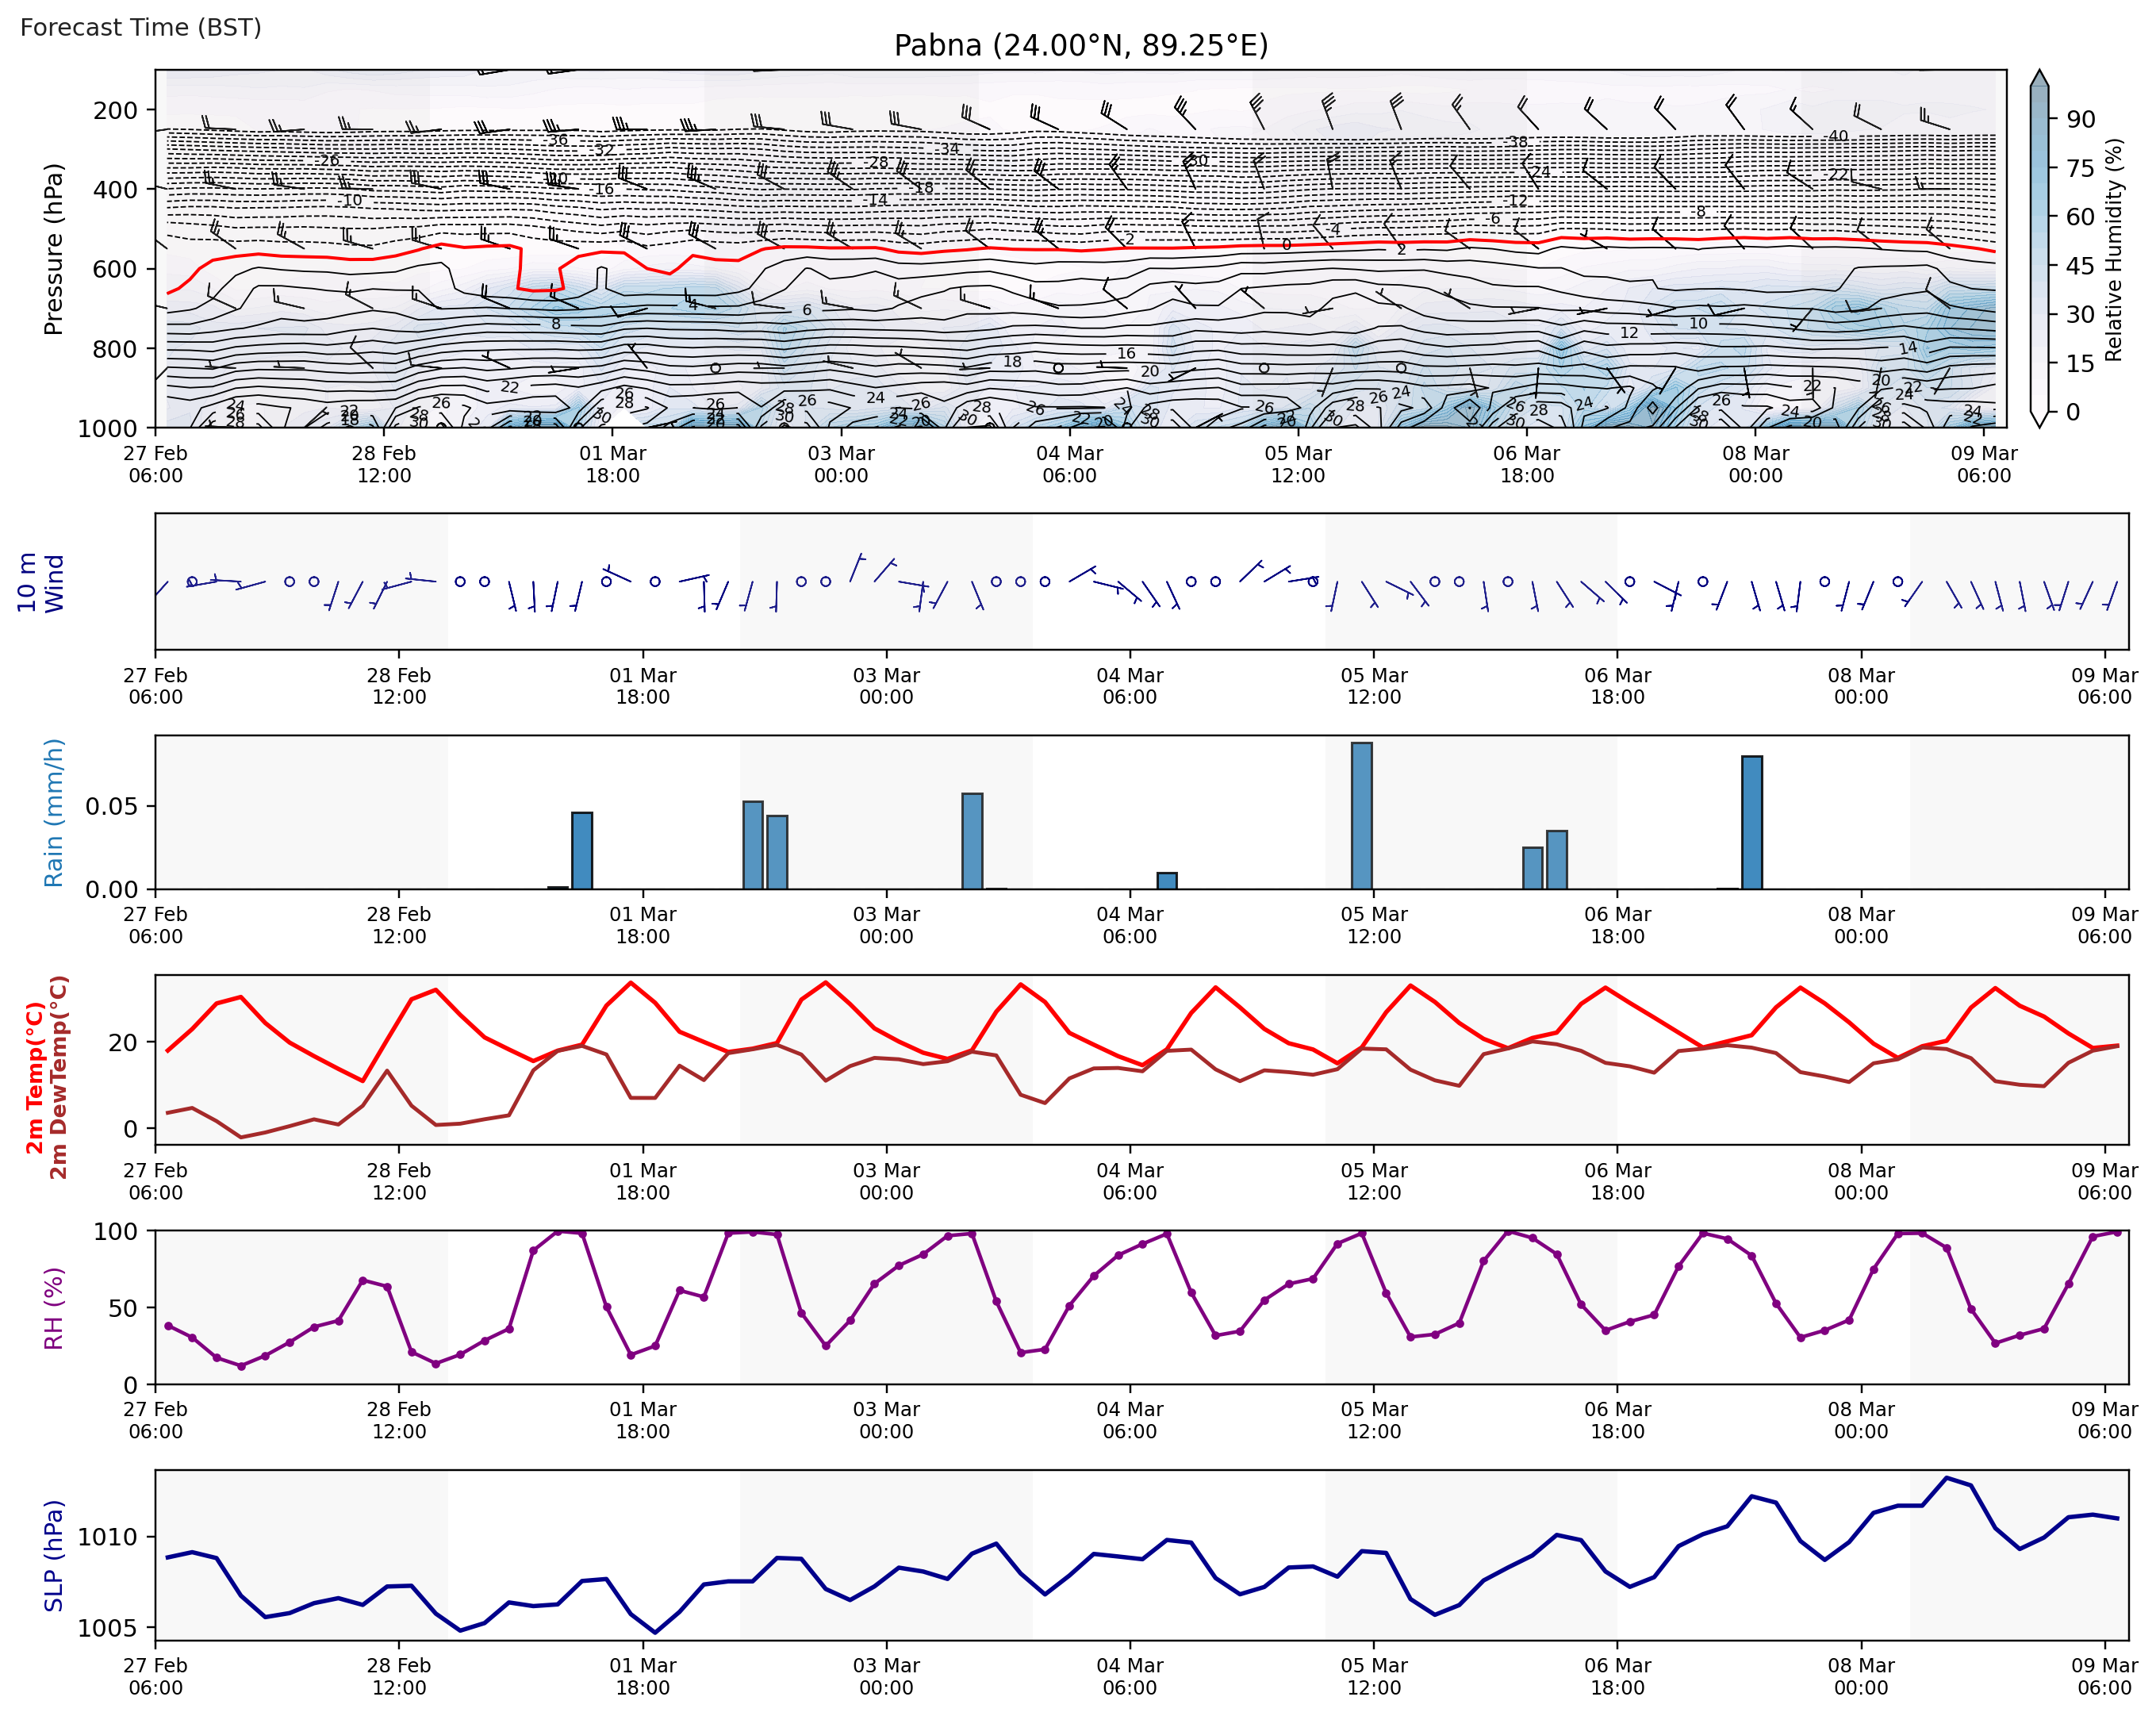
Task: Click the Relative Humidity (%) colorbar label
Action: [2113, 250]
